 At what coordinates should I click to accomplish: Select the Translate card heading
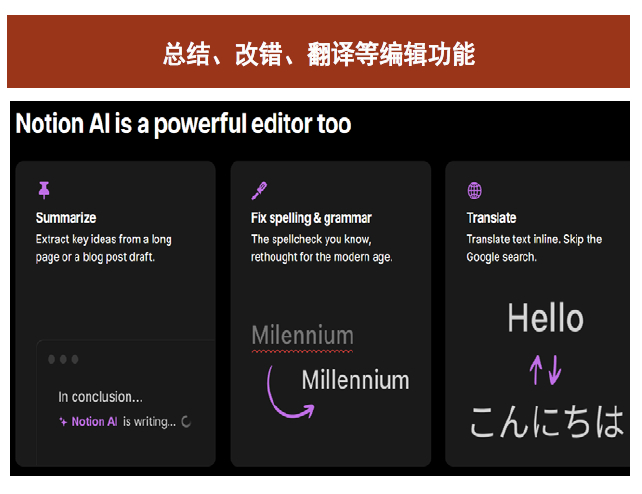pos(491,218)
